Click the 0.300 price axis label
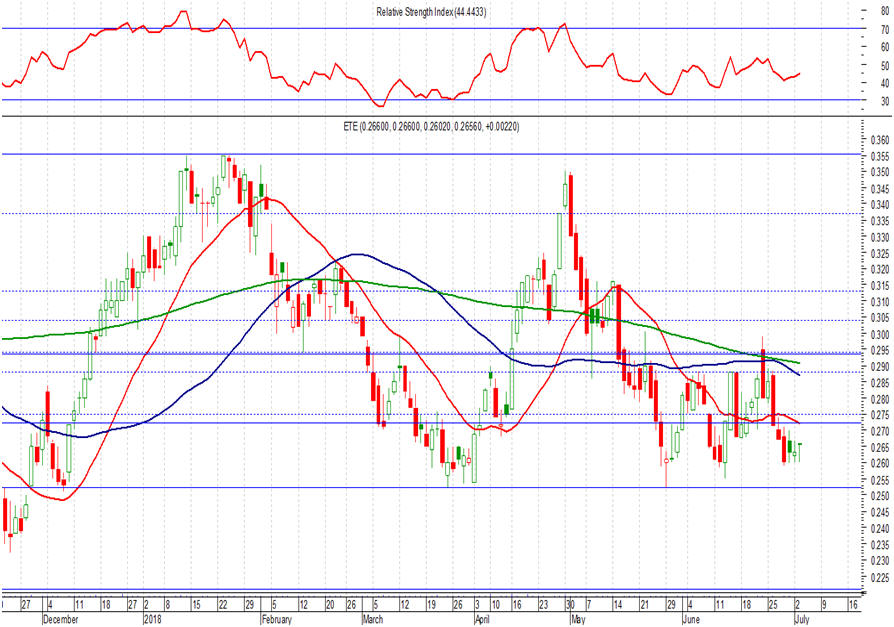This screenshot has width=894, height=627. (x=880, y=335)
